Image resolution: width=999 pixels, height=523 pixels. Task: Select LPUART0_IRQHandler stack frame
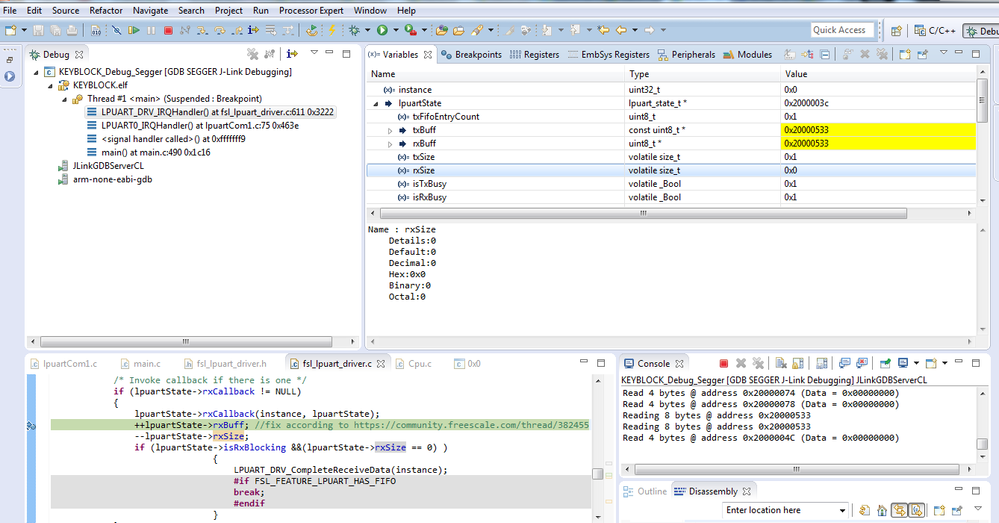coord(192,125)
